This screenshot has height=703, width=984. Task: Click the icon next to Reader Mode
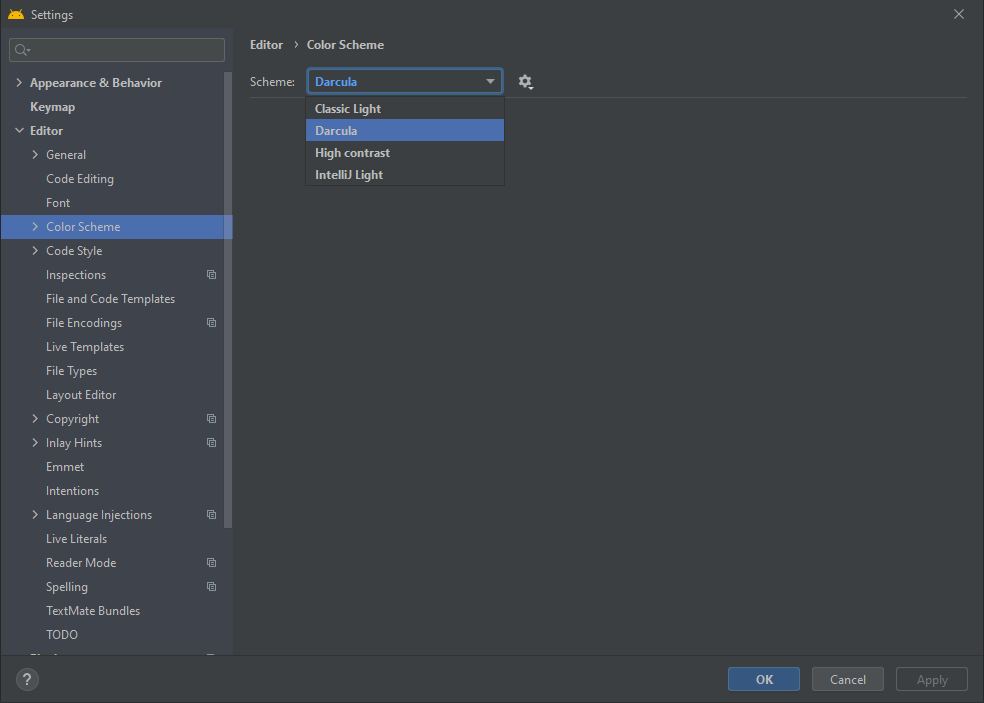click(211, 562)
